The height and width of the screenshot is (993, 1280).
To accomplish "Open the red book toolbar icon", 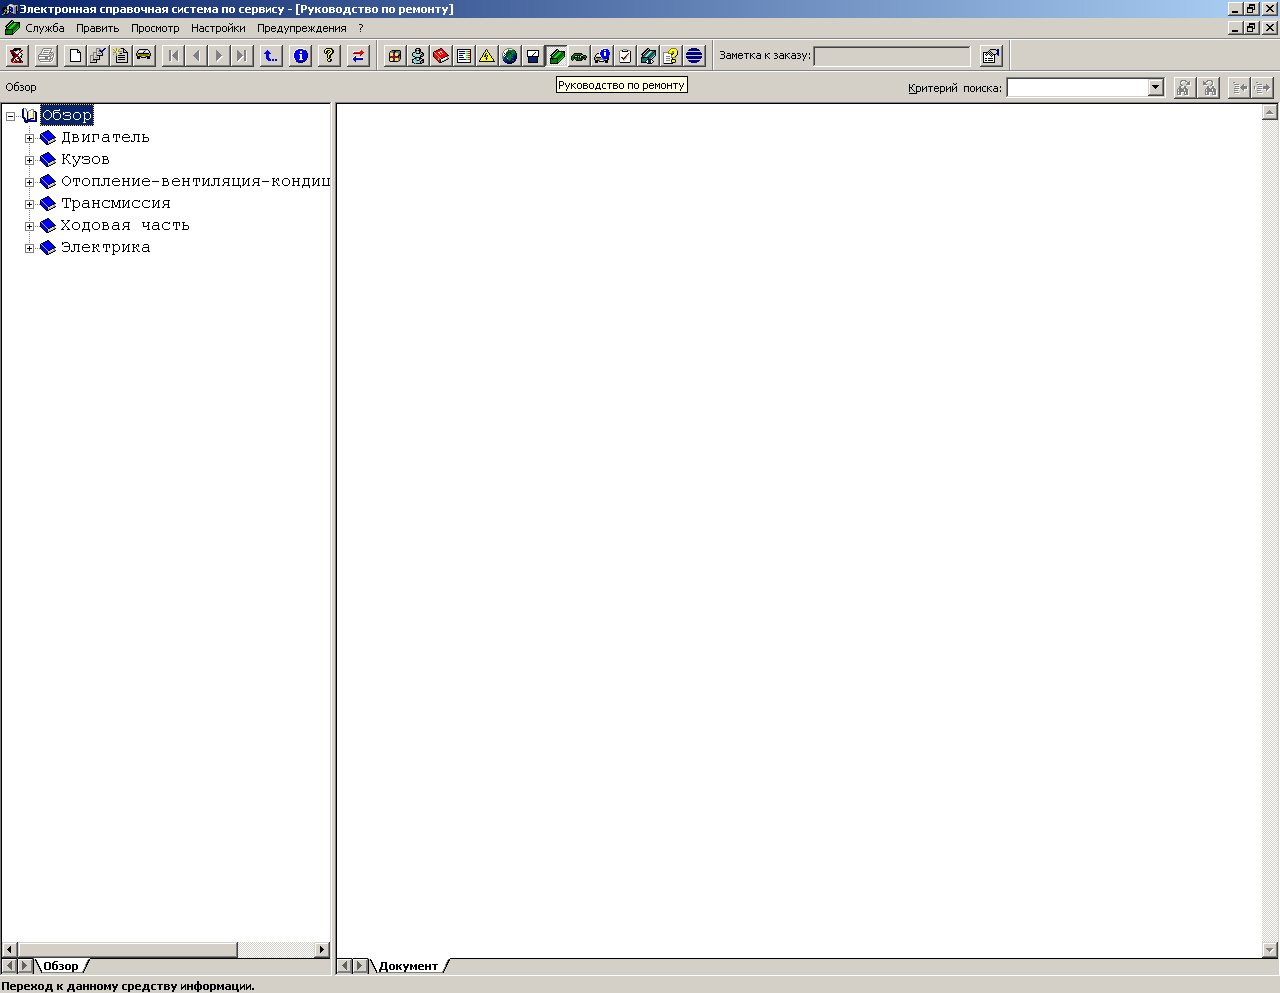I will 441,56.
